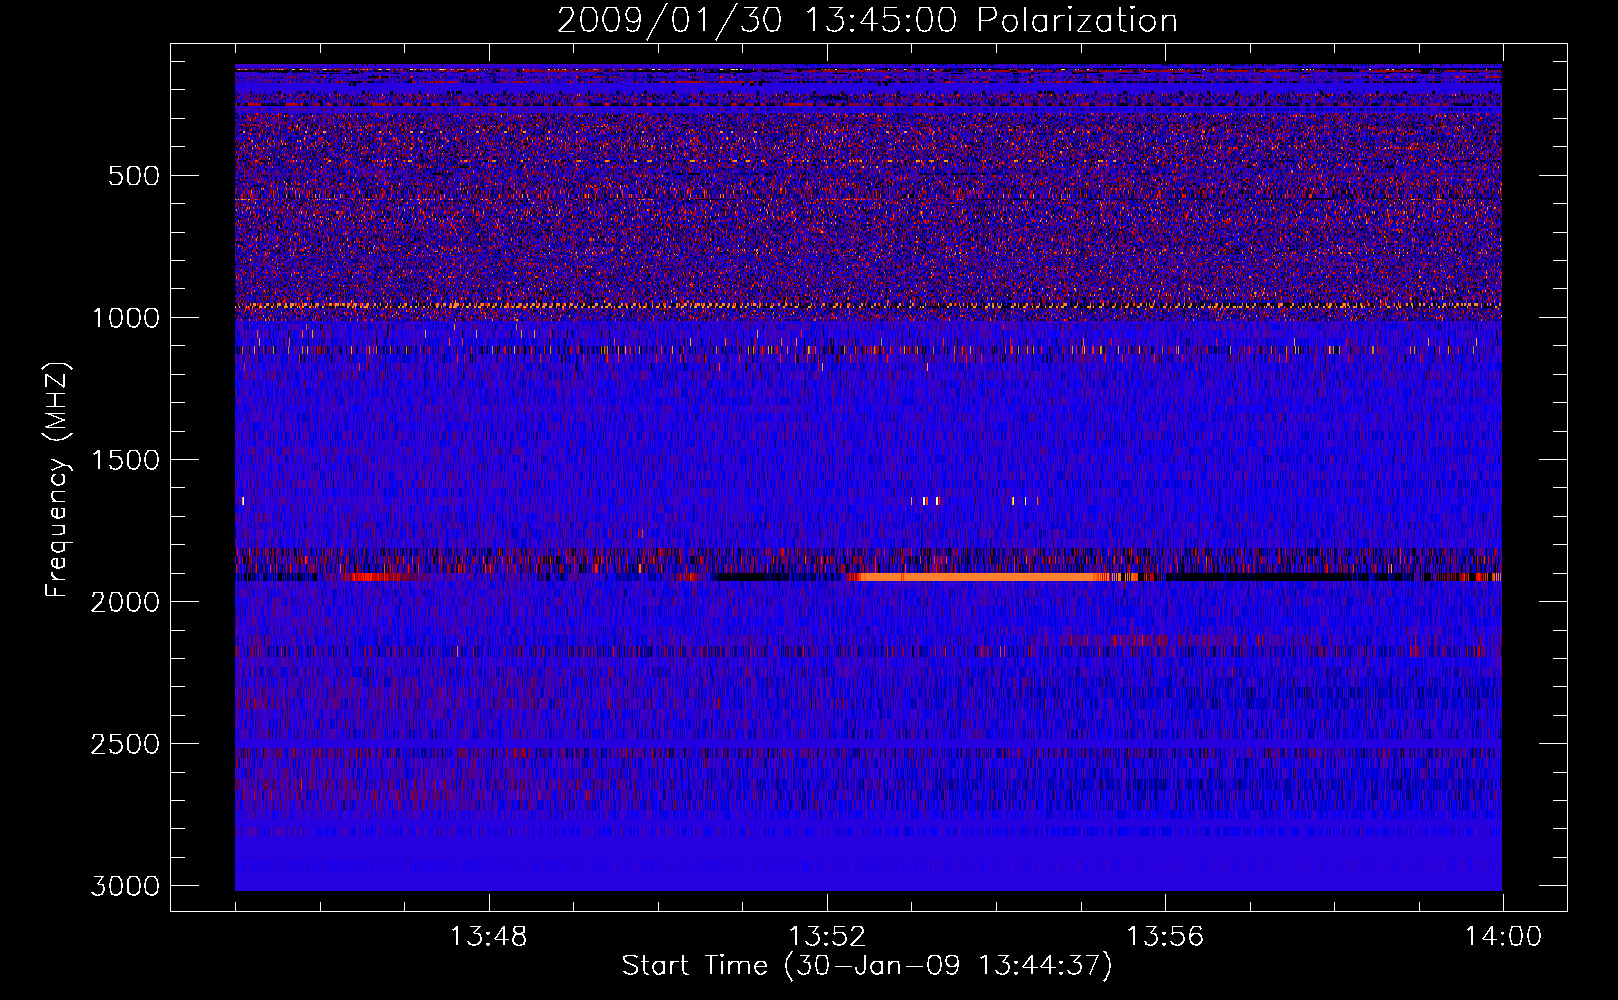Click the 1500 frequency tick label
This screenshot has height=1000, width=1618.
click(125, 460)
